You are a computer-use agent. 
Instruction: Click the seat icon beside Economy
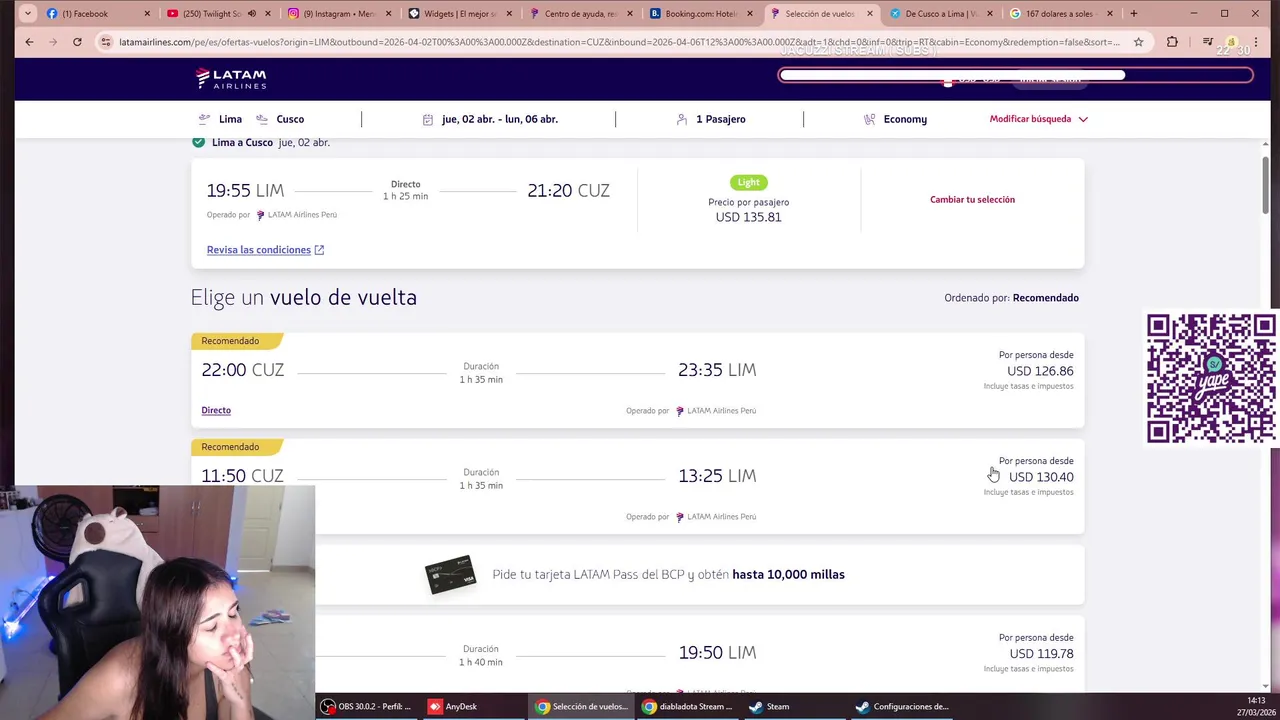(870, 119)
